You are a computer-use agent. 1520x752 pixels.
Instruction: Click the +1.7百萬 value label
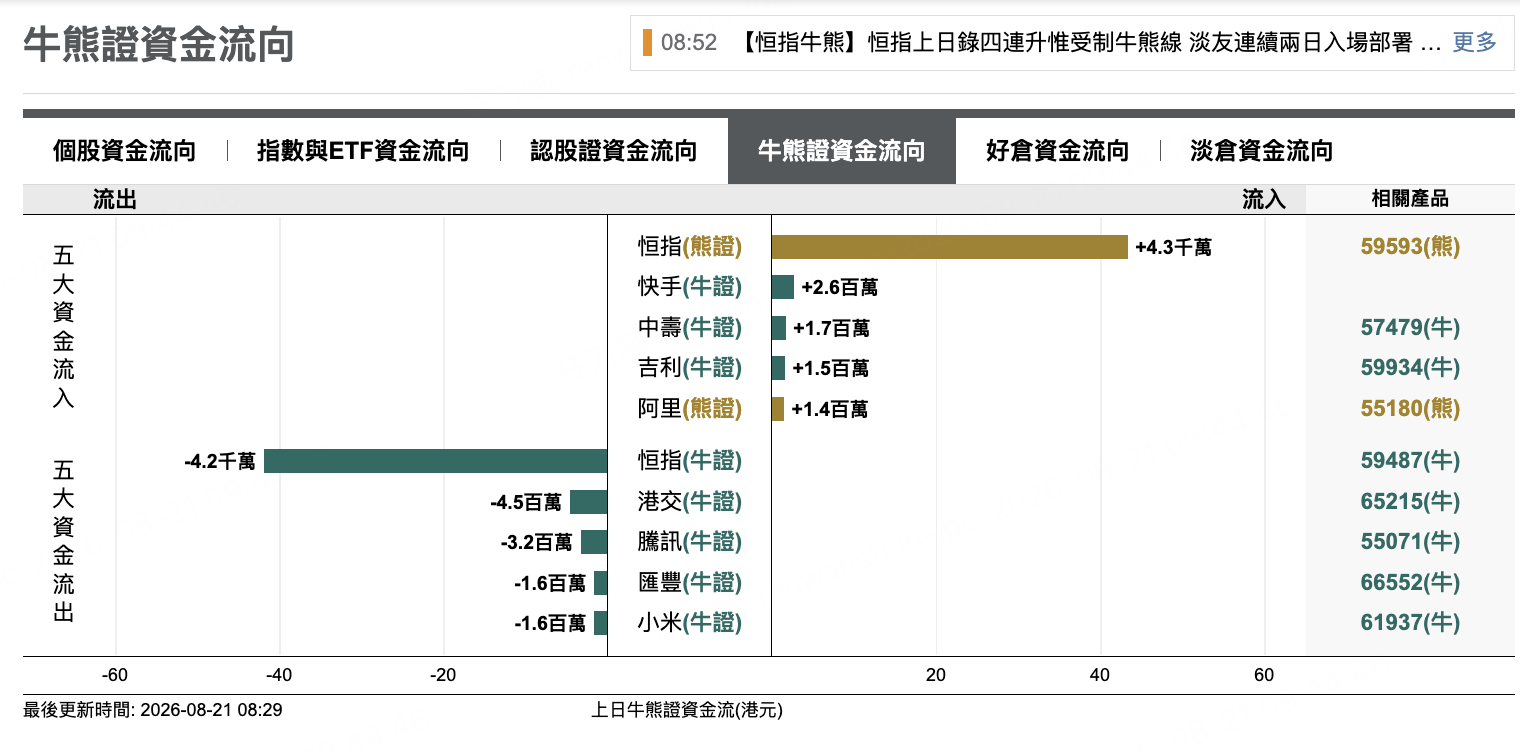click(831, 328)
